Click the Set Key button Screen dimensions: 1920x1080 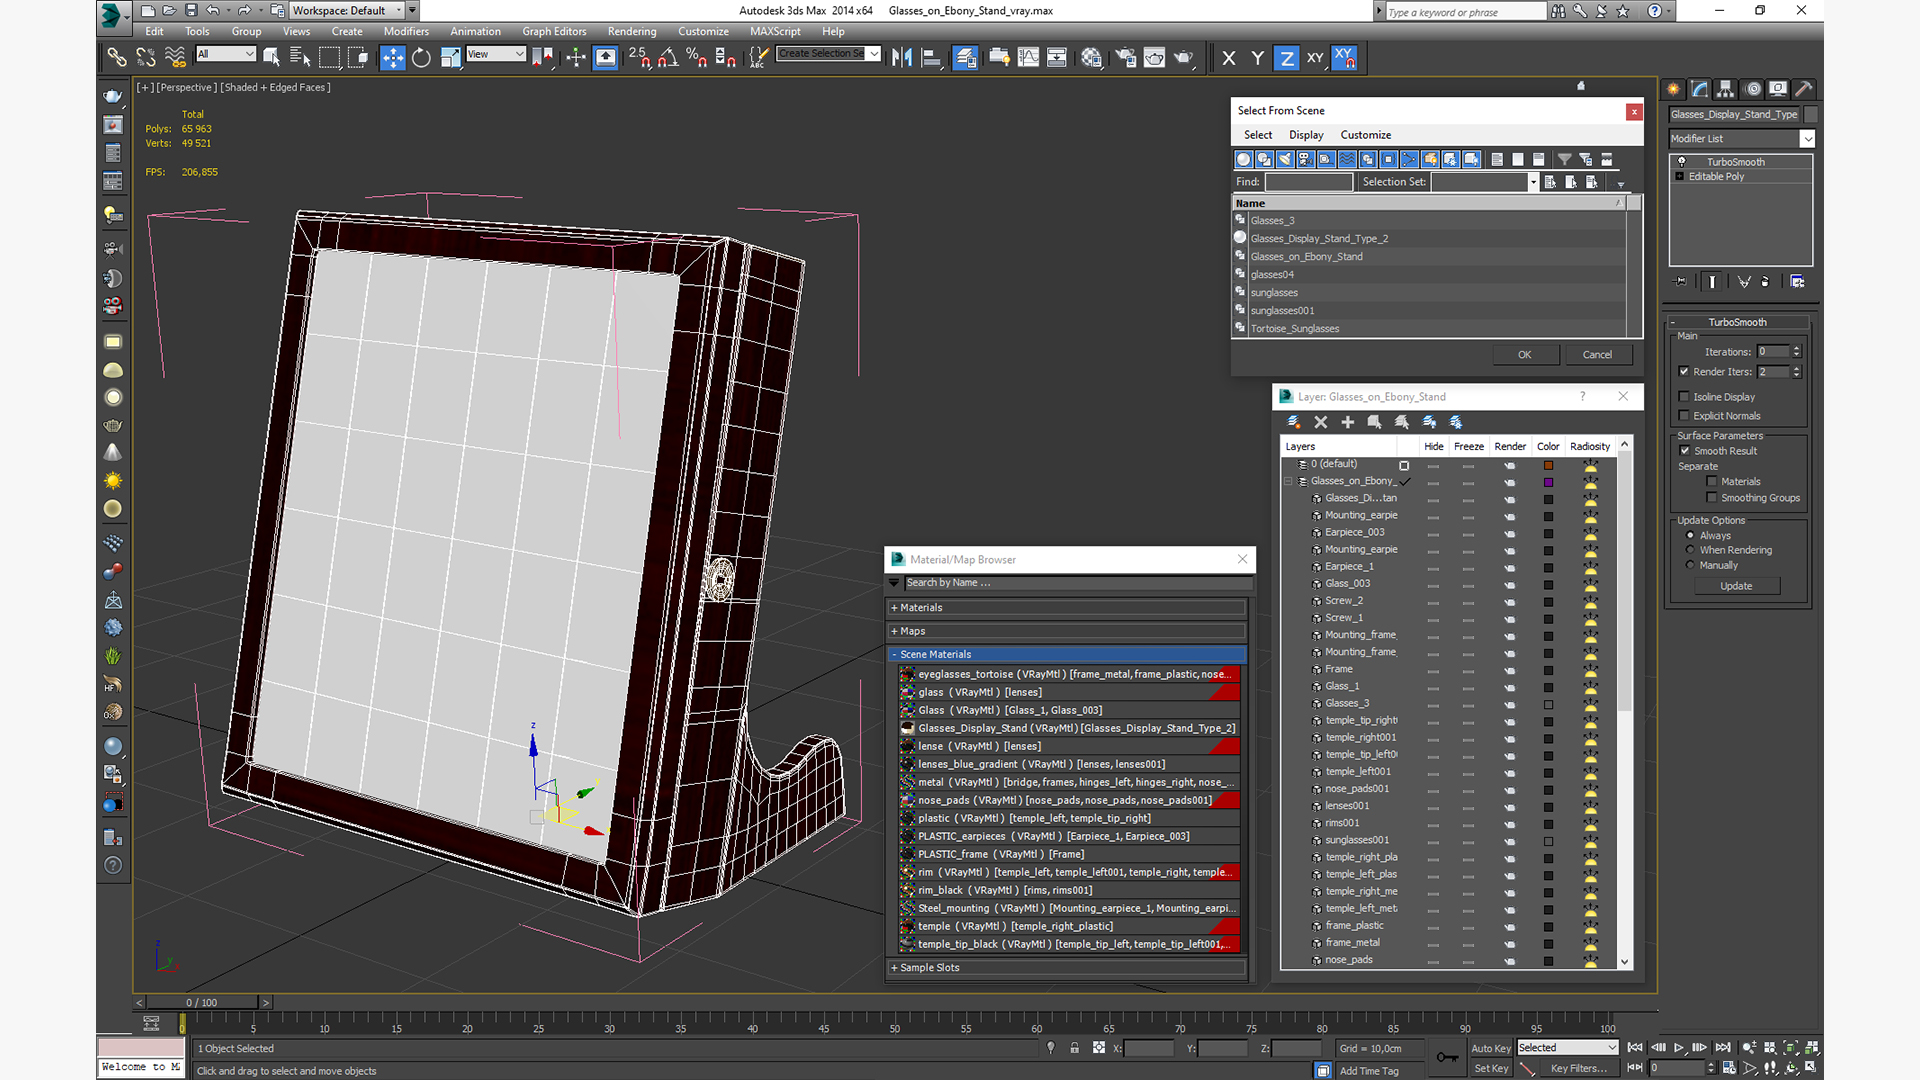(x=1490, y=1068)
